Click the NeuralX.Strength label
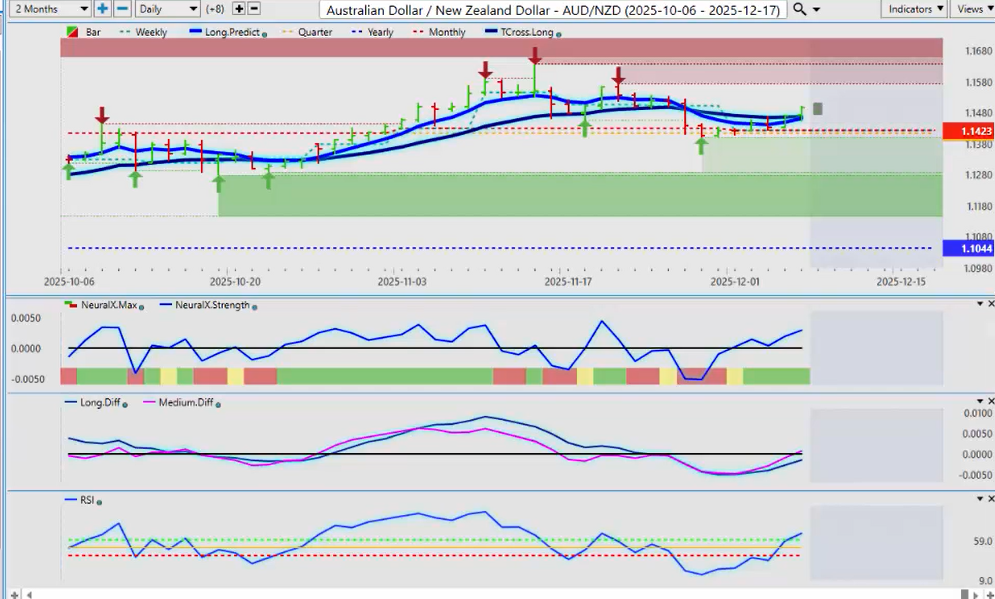The height and width of the screenshot is (599, 995). point(211,305)
